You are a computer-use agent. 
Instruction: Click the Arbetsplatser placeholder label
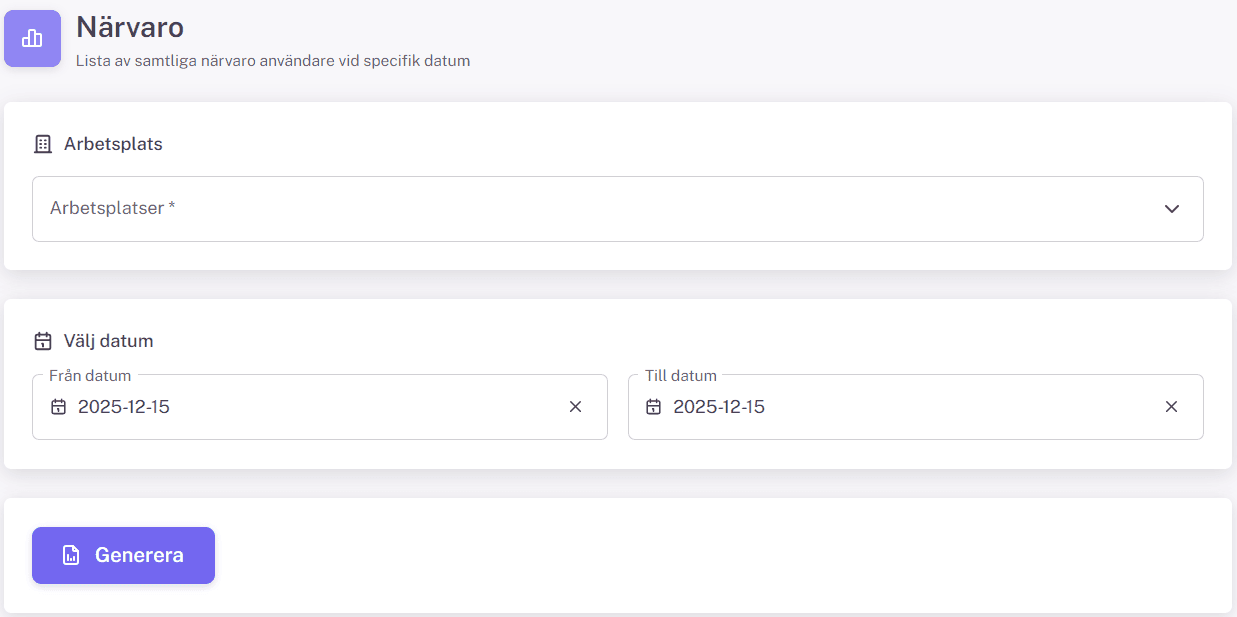[112, 208]
